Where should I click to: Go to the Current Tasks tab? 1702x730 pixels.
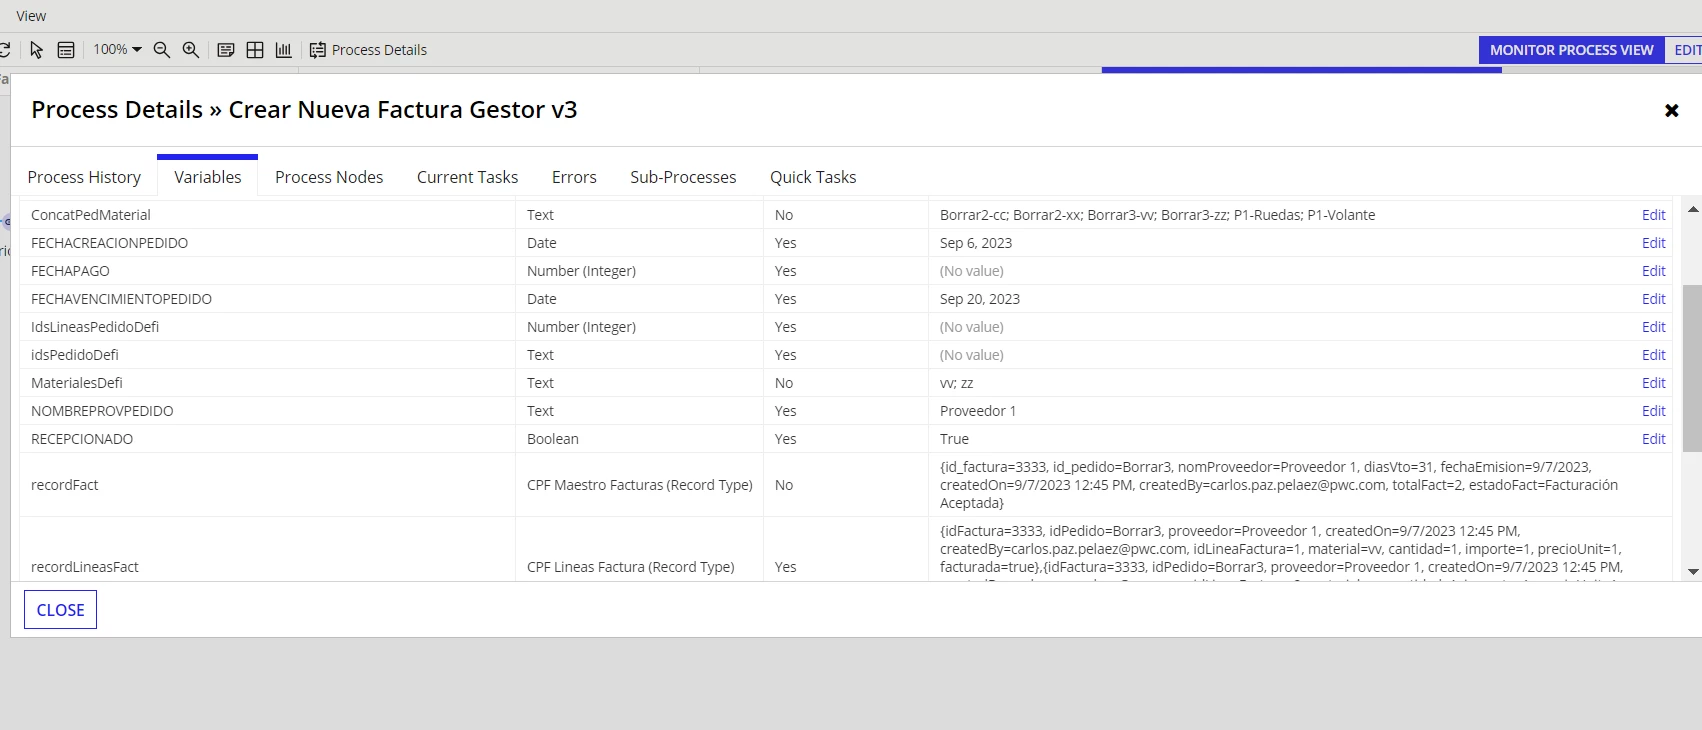[467, 177]
